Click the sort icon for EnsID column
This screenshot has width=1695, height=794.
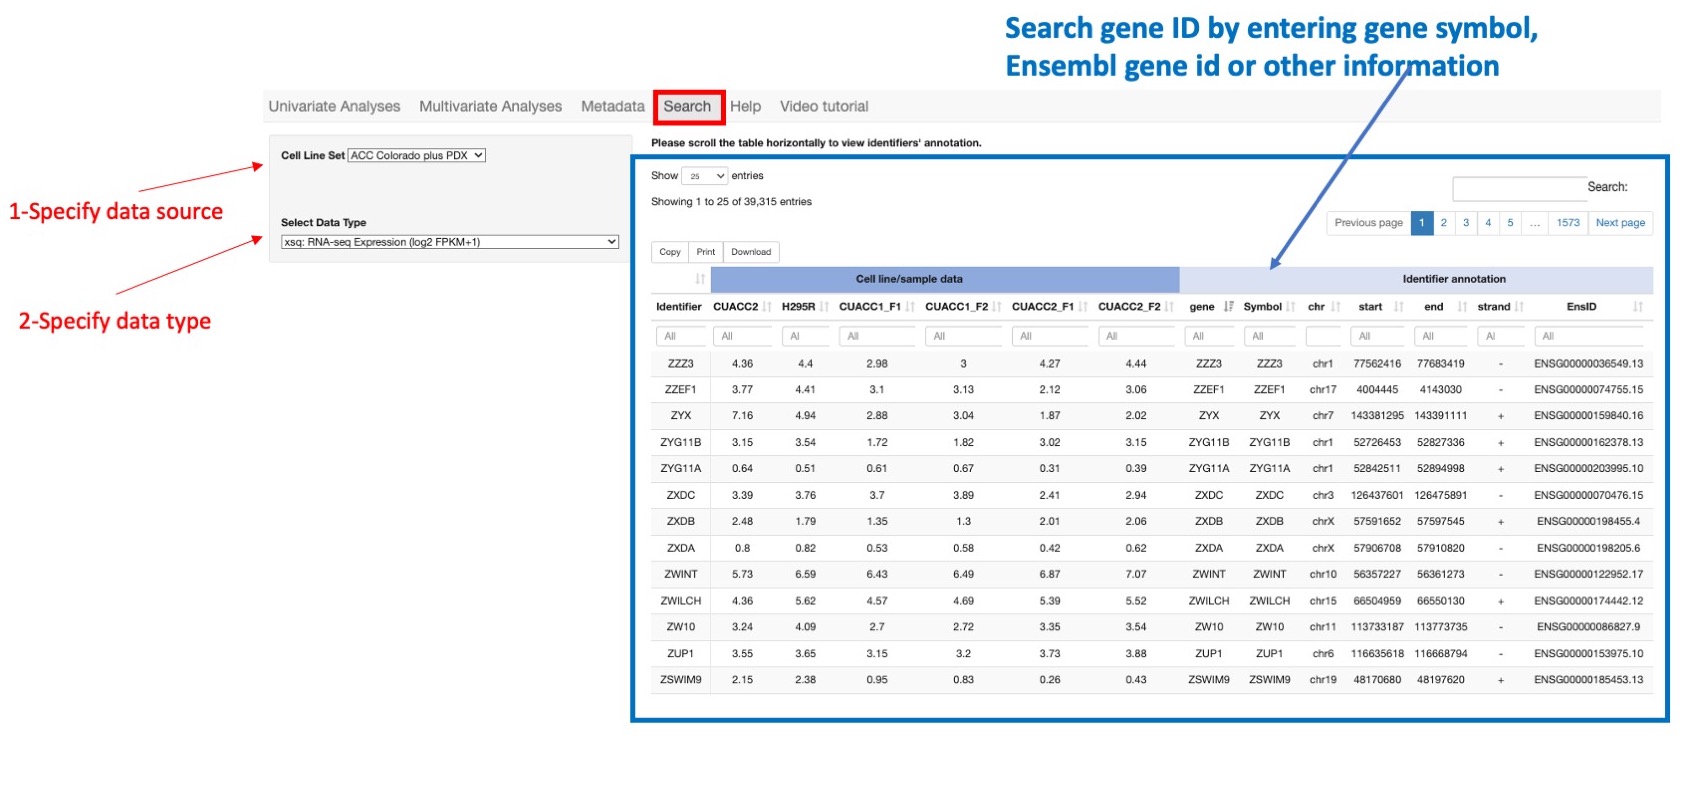pyautogui.click(x=1637, y=307)
